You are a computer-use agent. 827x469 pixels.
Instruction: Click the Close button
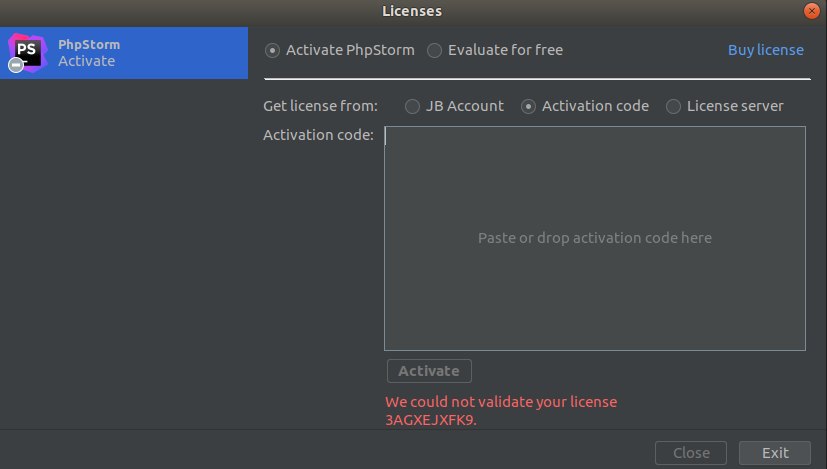pyautogui.click(x=691, y=453)
